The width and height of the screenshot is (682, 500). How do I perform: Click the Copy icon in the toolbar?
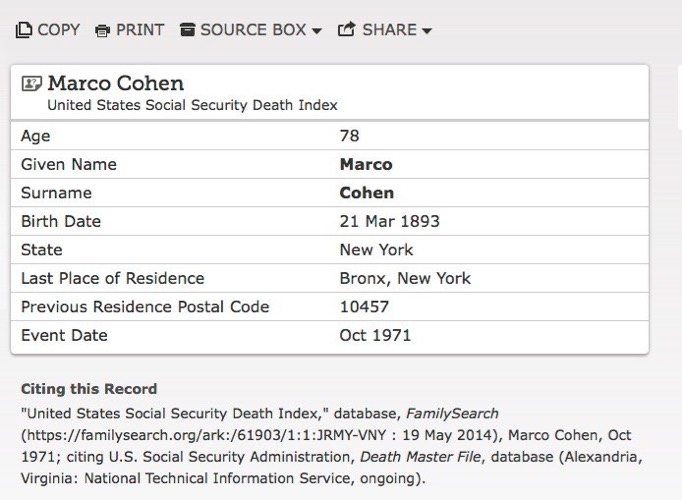(x=24, y=30)
